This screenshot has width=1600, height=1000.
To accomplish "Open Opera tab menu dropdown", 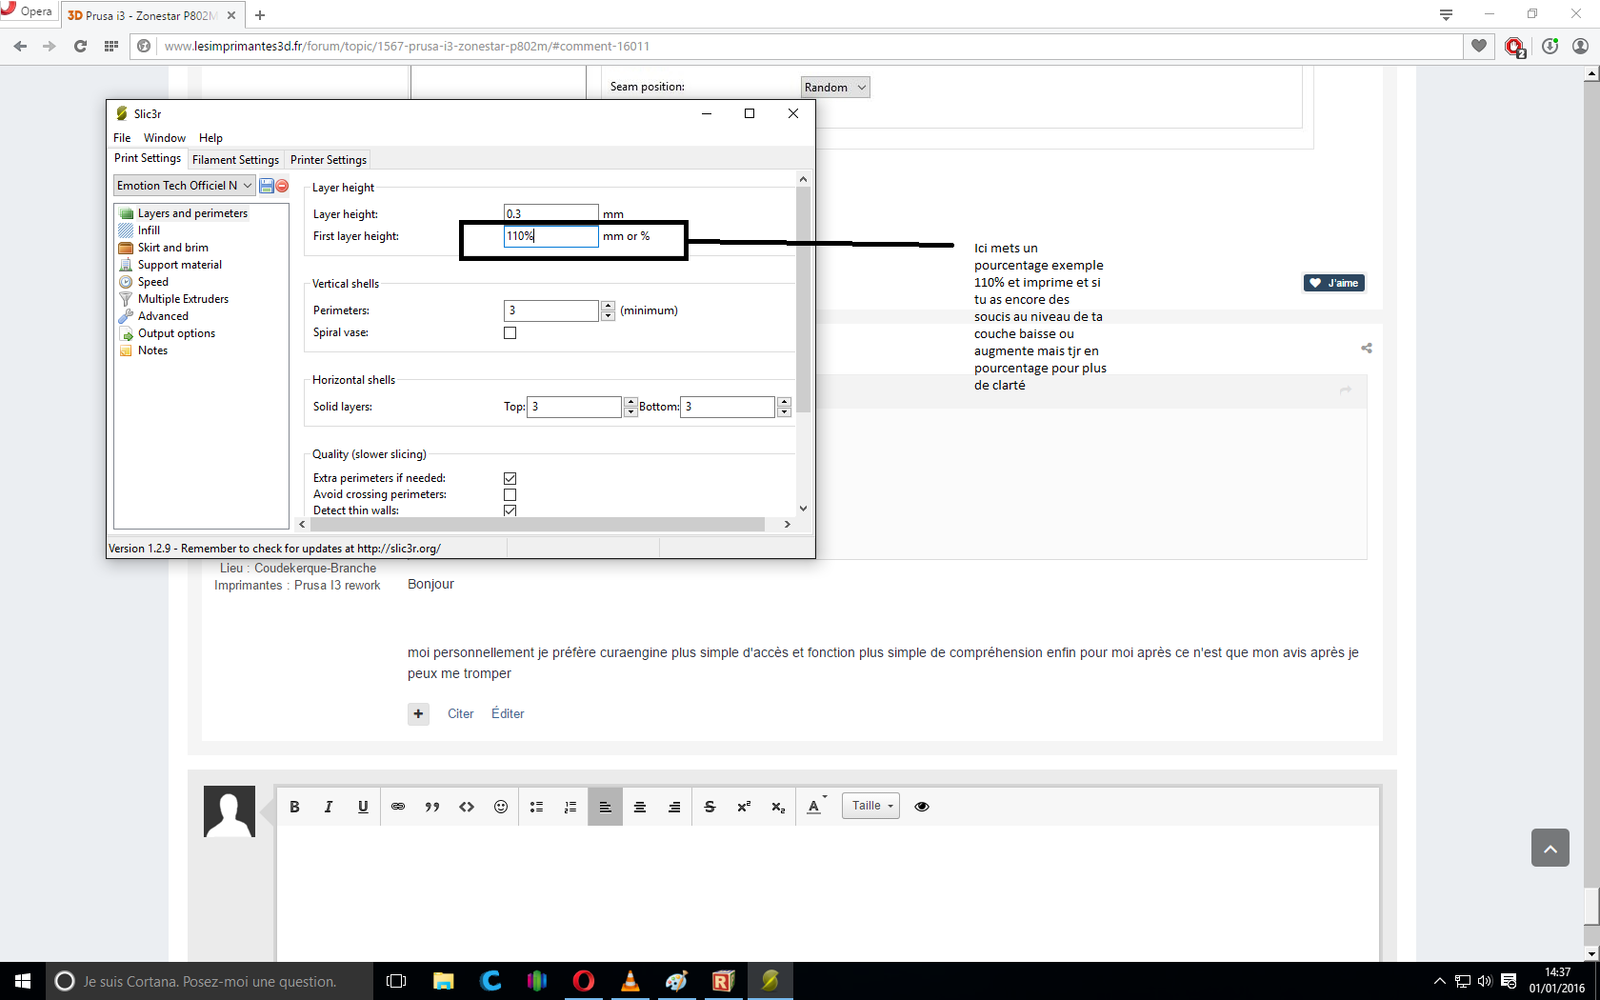I will [1446, 14].
